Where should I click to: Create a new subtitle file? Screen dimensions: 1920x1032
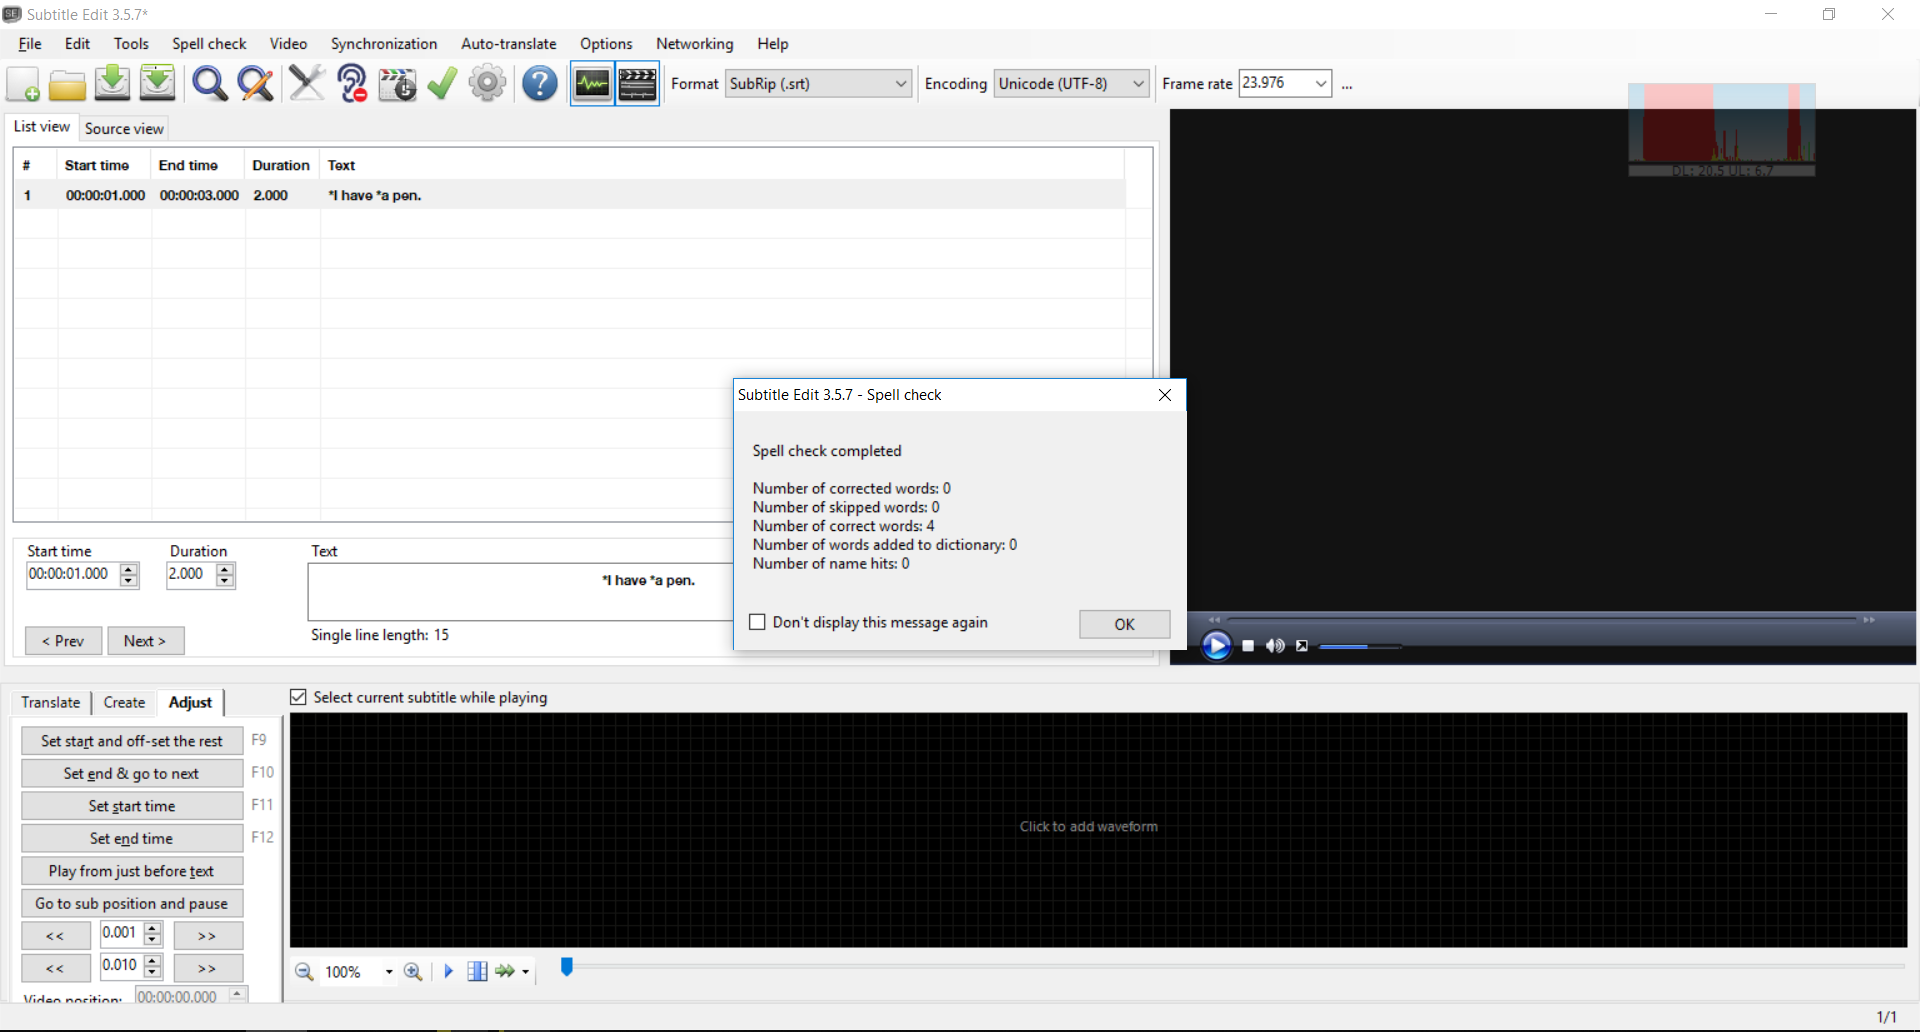point(22,83)
